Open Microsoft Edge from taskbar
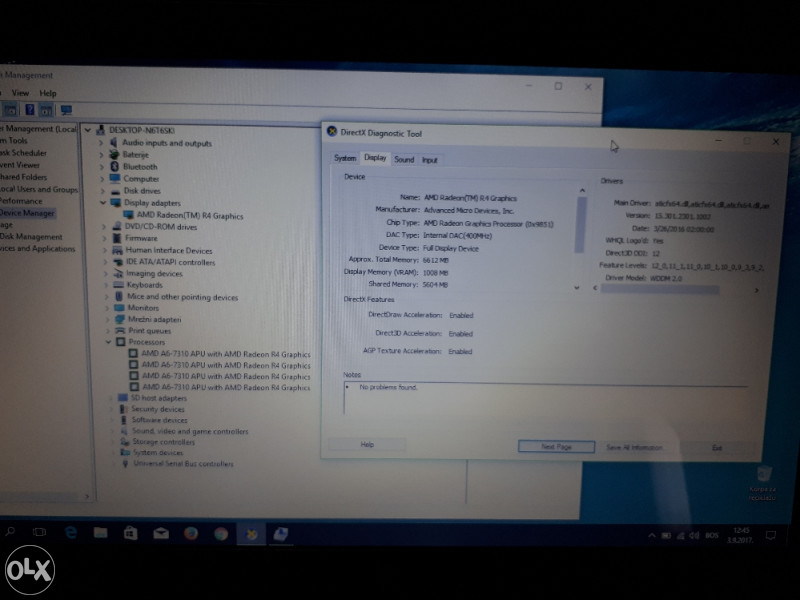This screenshot has height=600, width=800. click(71, 533)
